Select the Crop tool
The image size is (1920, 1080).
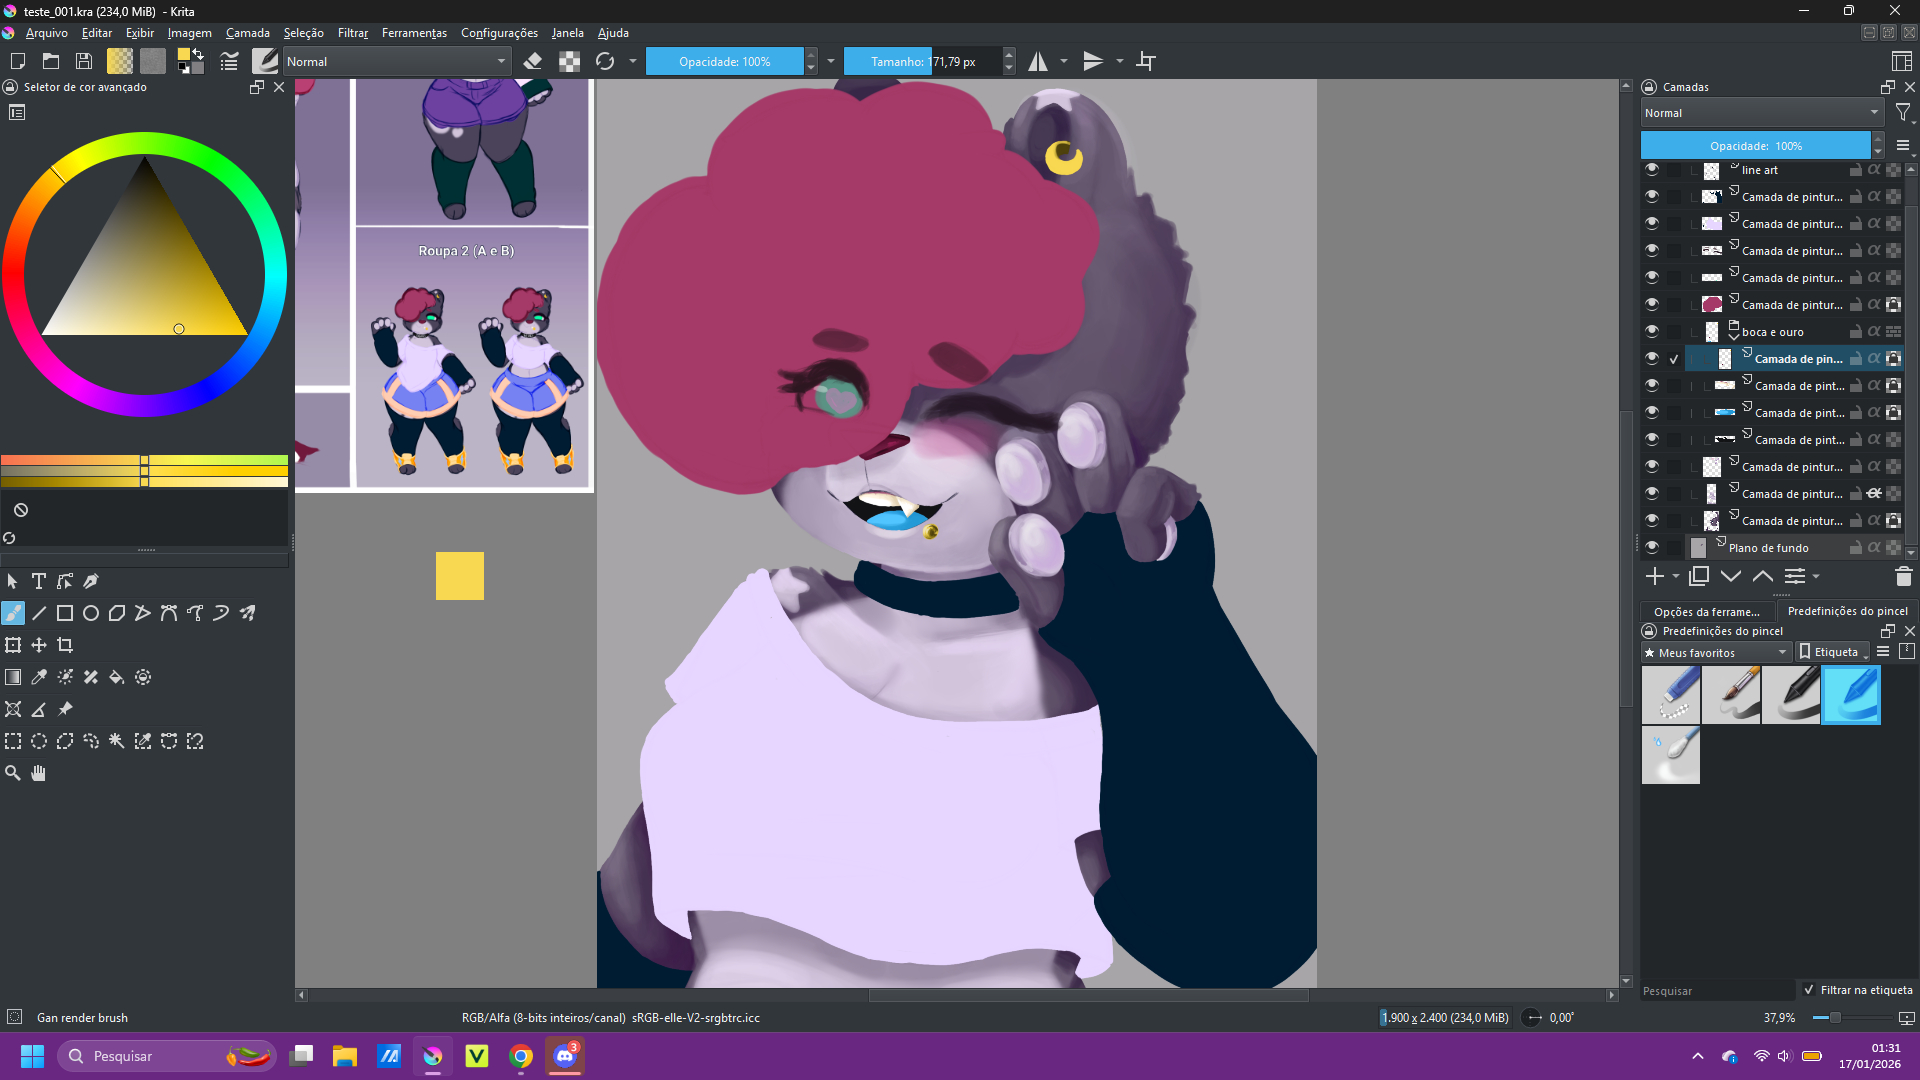65,645
